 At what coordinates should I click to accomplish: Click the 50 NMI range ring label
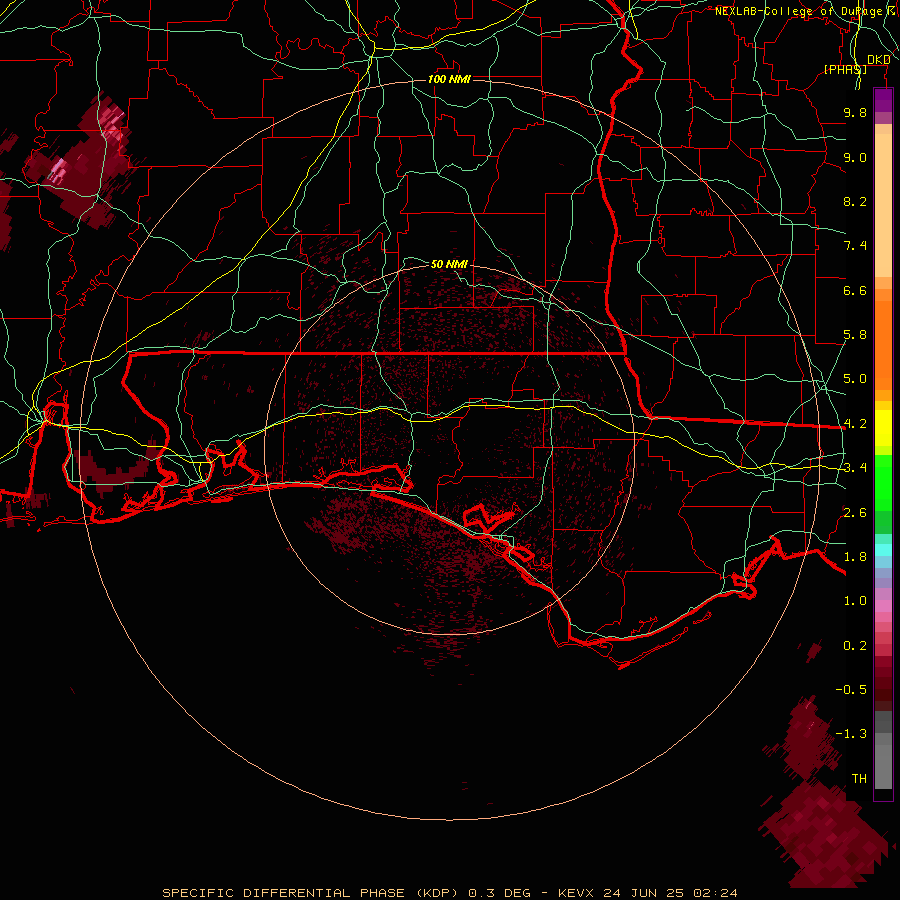click(x=449, y=264)
